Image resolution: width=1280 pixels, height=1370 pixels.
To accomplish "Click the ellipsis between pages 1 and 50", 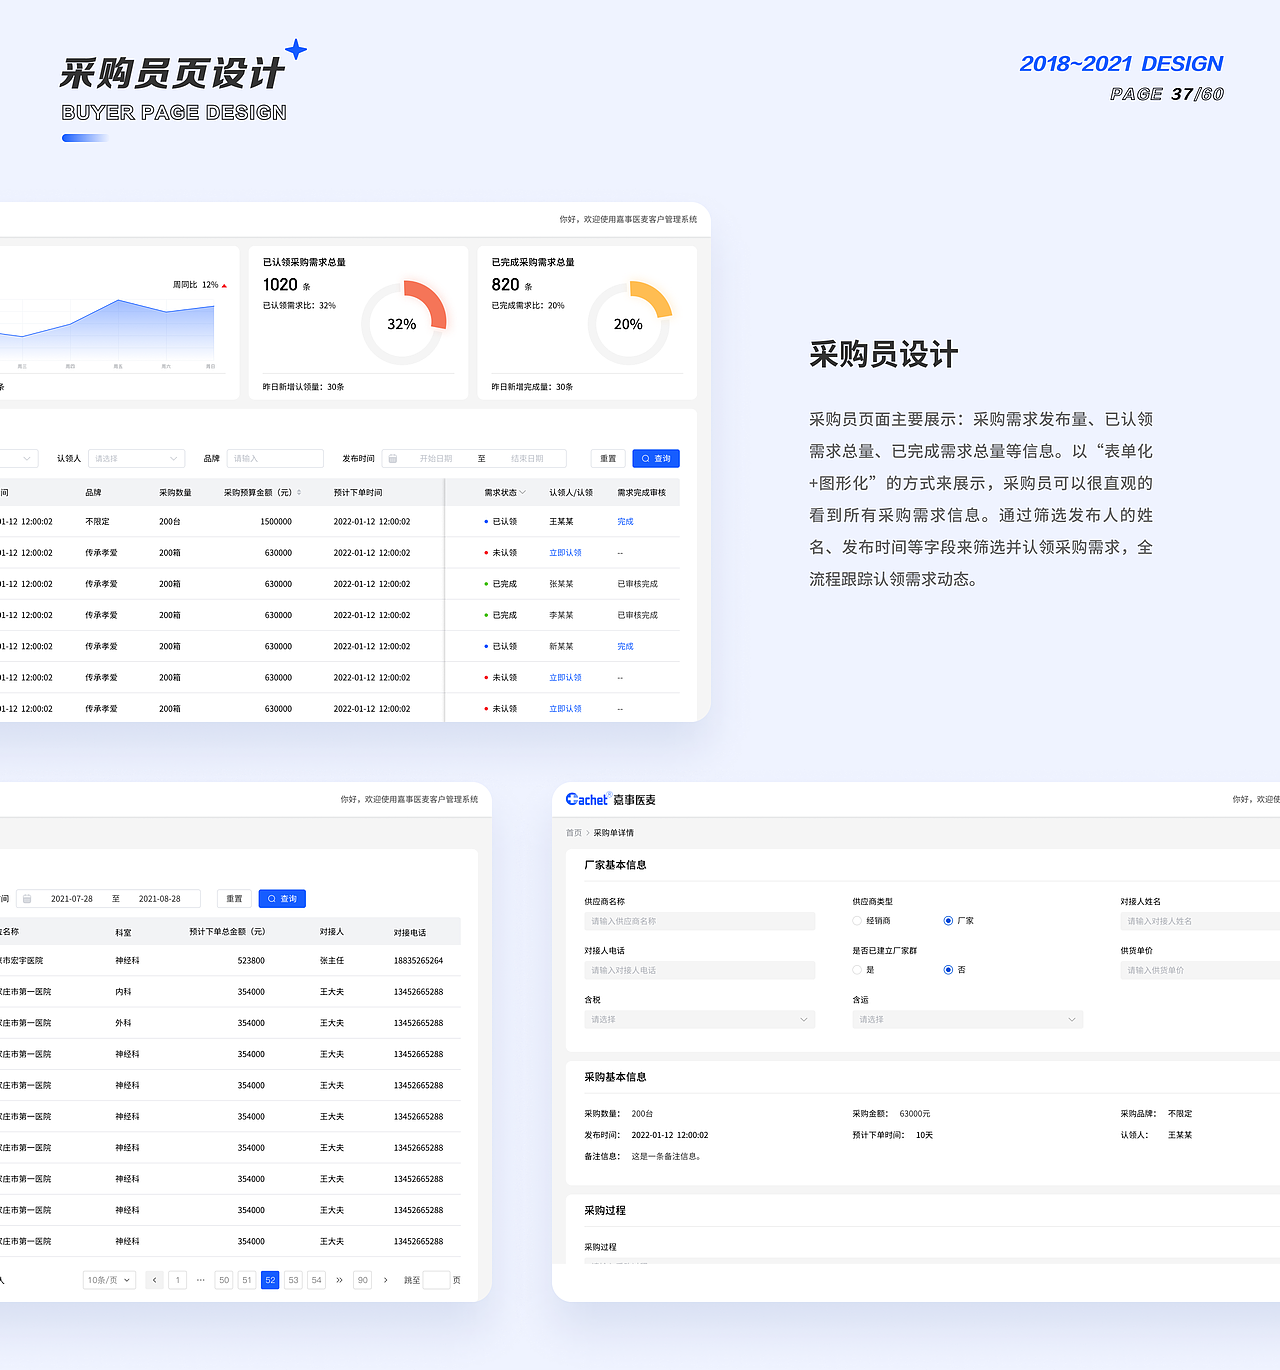I will point(201,1280).
